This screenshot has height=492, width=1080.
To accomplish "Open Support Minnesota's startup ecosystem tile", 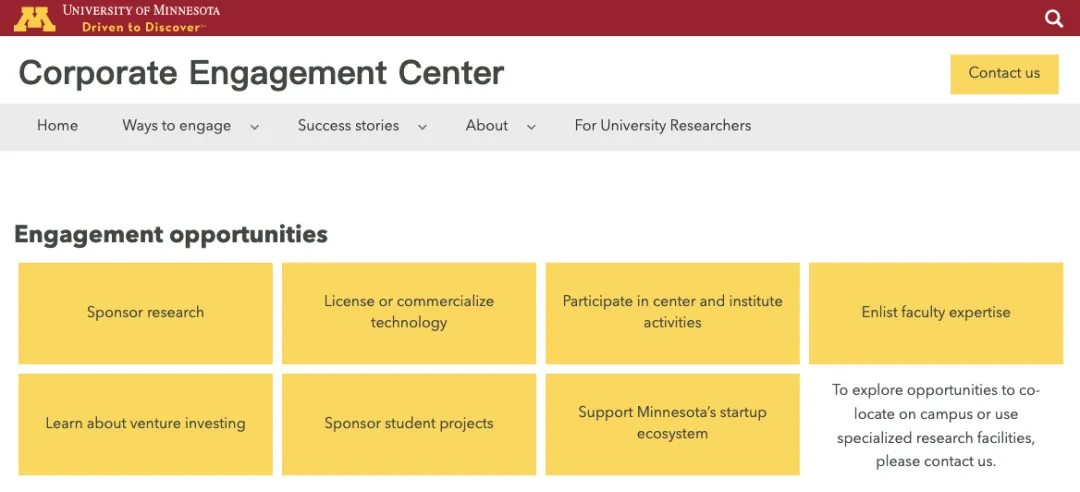I will [x=673, y=424].
